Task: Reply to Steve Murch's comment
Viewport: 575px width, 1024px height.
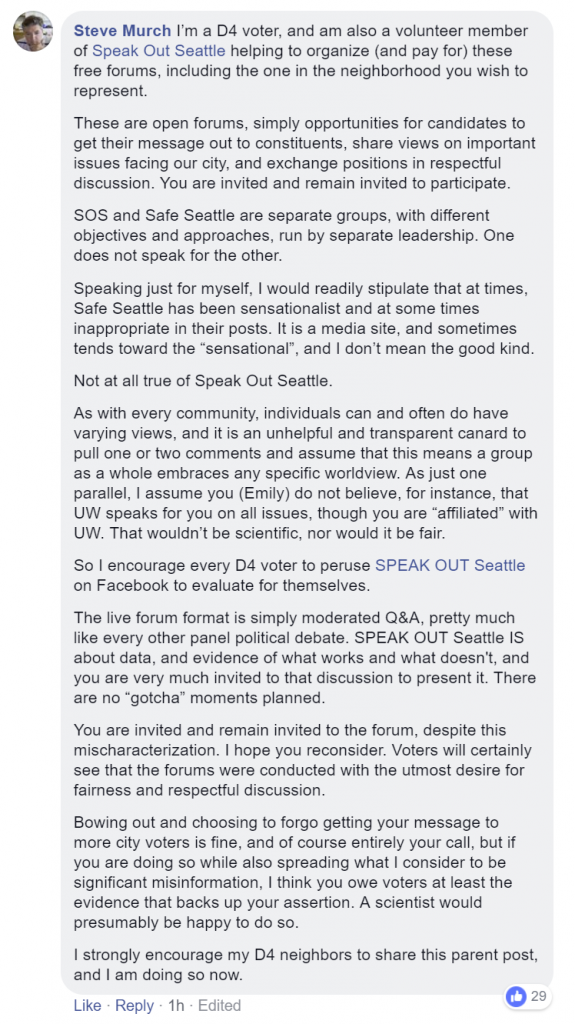Action: (134, 1005)
